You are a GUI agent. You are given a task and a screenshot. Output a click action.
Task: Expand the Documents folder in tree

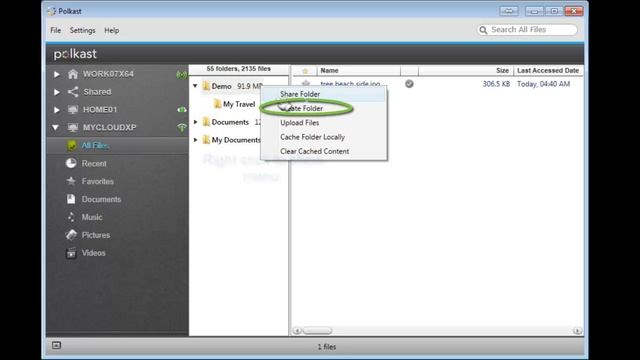coord(196,122)
